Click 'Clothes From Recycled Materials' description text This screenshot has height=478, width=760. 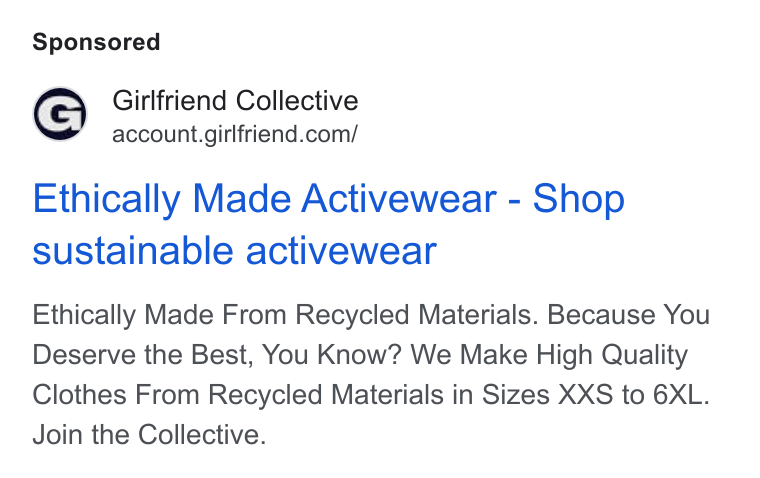pos(238,395)
